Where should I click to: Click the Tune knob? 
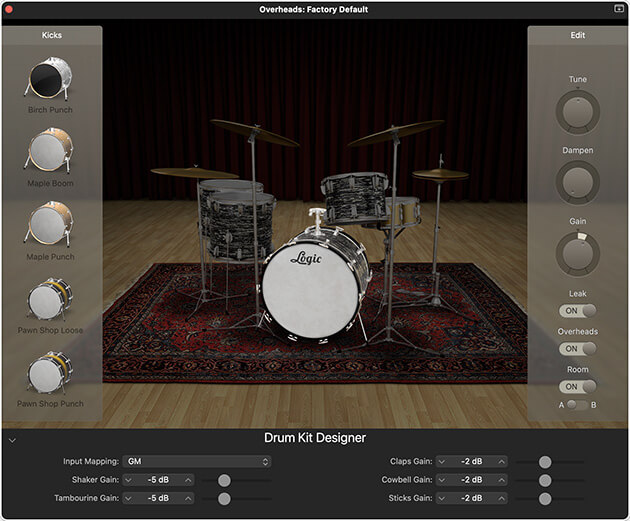[578, 112]
